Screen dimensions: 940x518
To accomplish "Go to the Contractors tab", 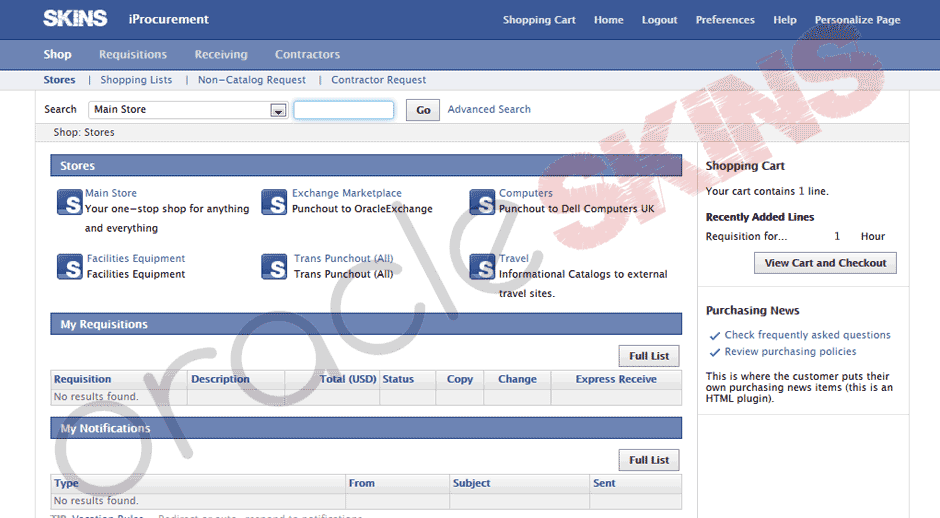I will [307, 55].
